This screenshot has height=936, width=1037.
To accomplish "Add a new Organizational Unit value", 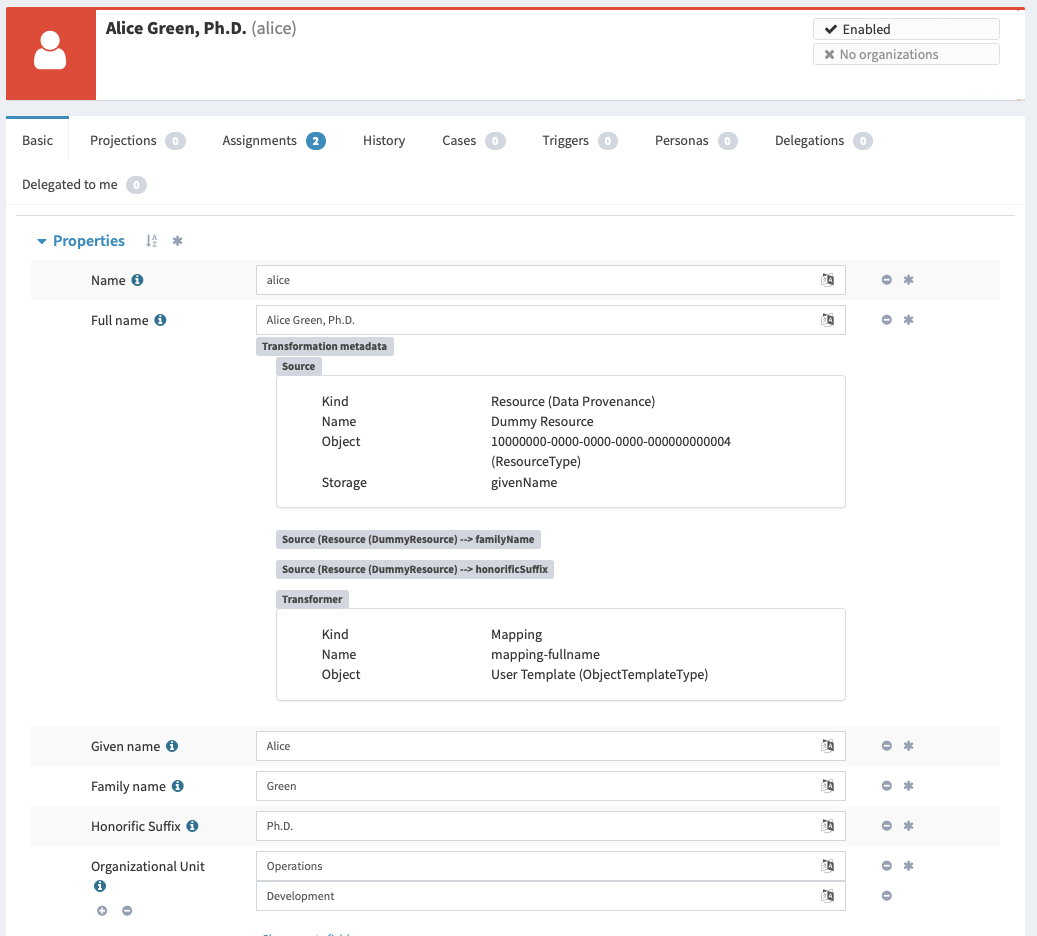I will point(101,910).
